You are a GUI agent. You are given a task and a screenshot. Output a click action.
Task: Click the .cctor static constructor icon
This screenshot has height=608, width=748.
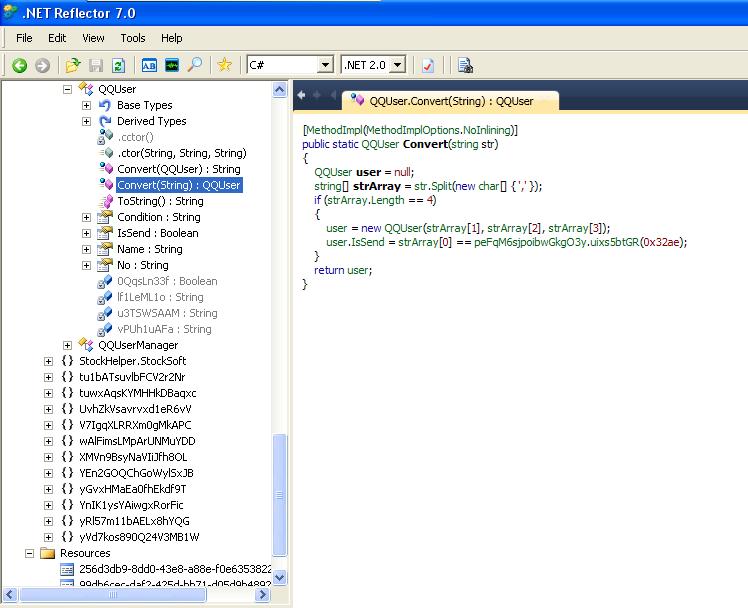pyautogui.click(x=105, y=137)
